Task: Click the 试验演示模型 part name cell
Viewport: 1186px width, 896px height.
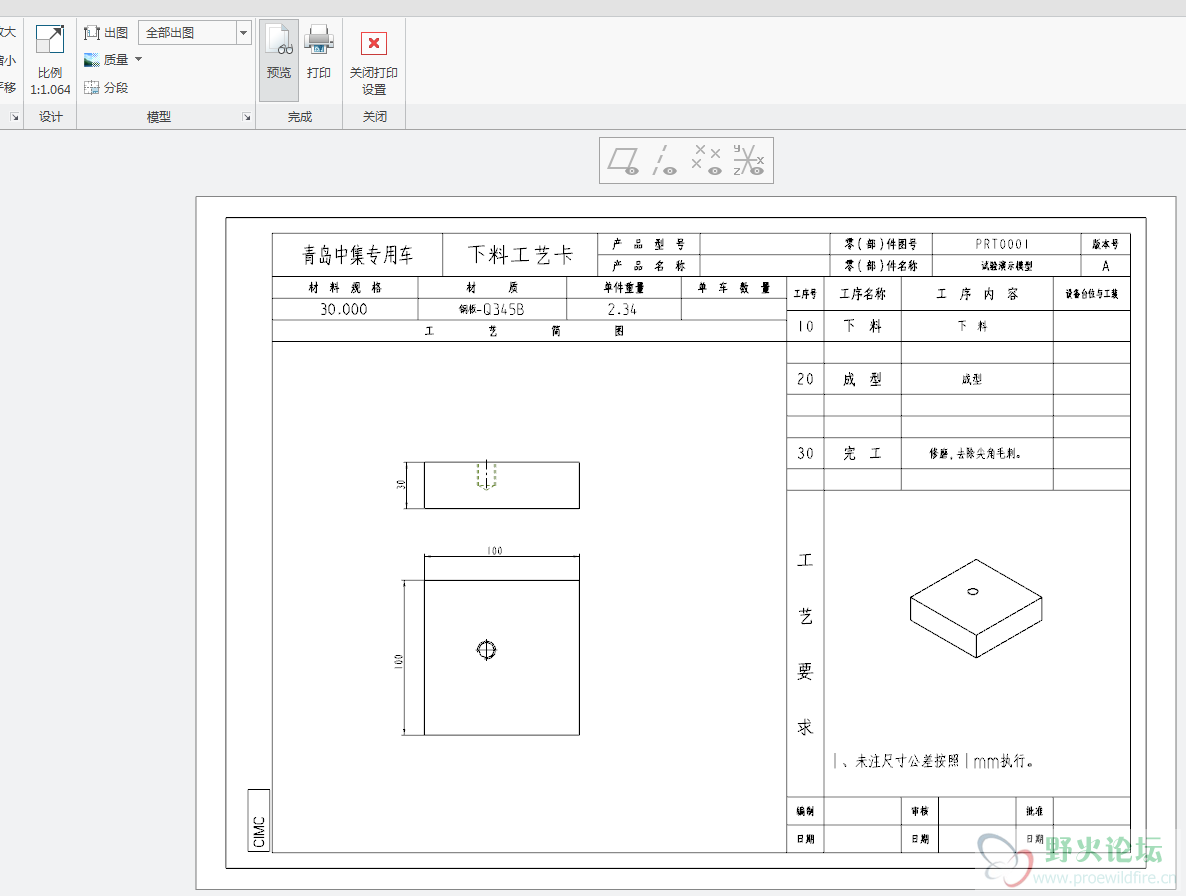Action: pyautogui.click(x=1007, y=266)
